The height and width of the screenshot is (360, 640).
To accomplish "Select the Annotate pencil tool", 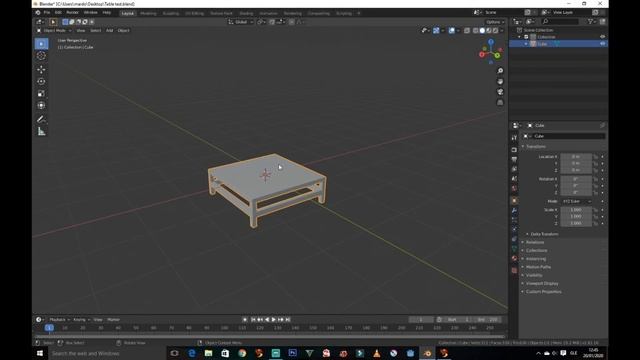I will click(41, 119).
